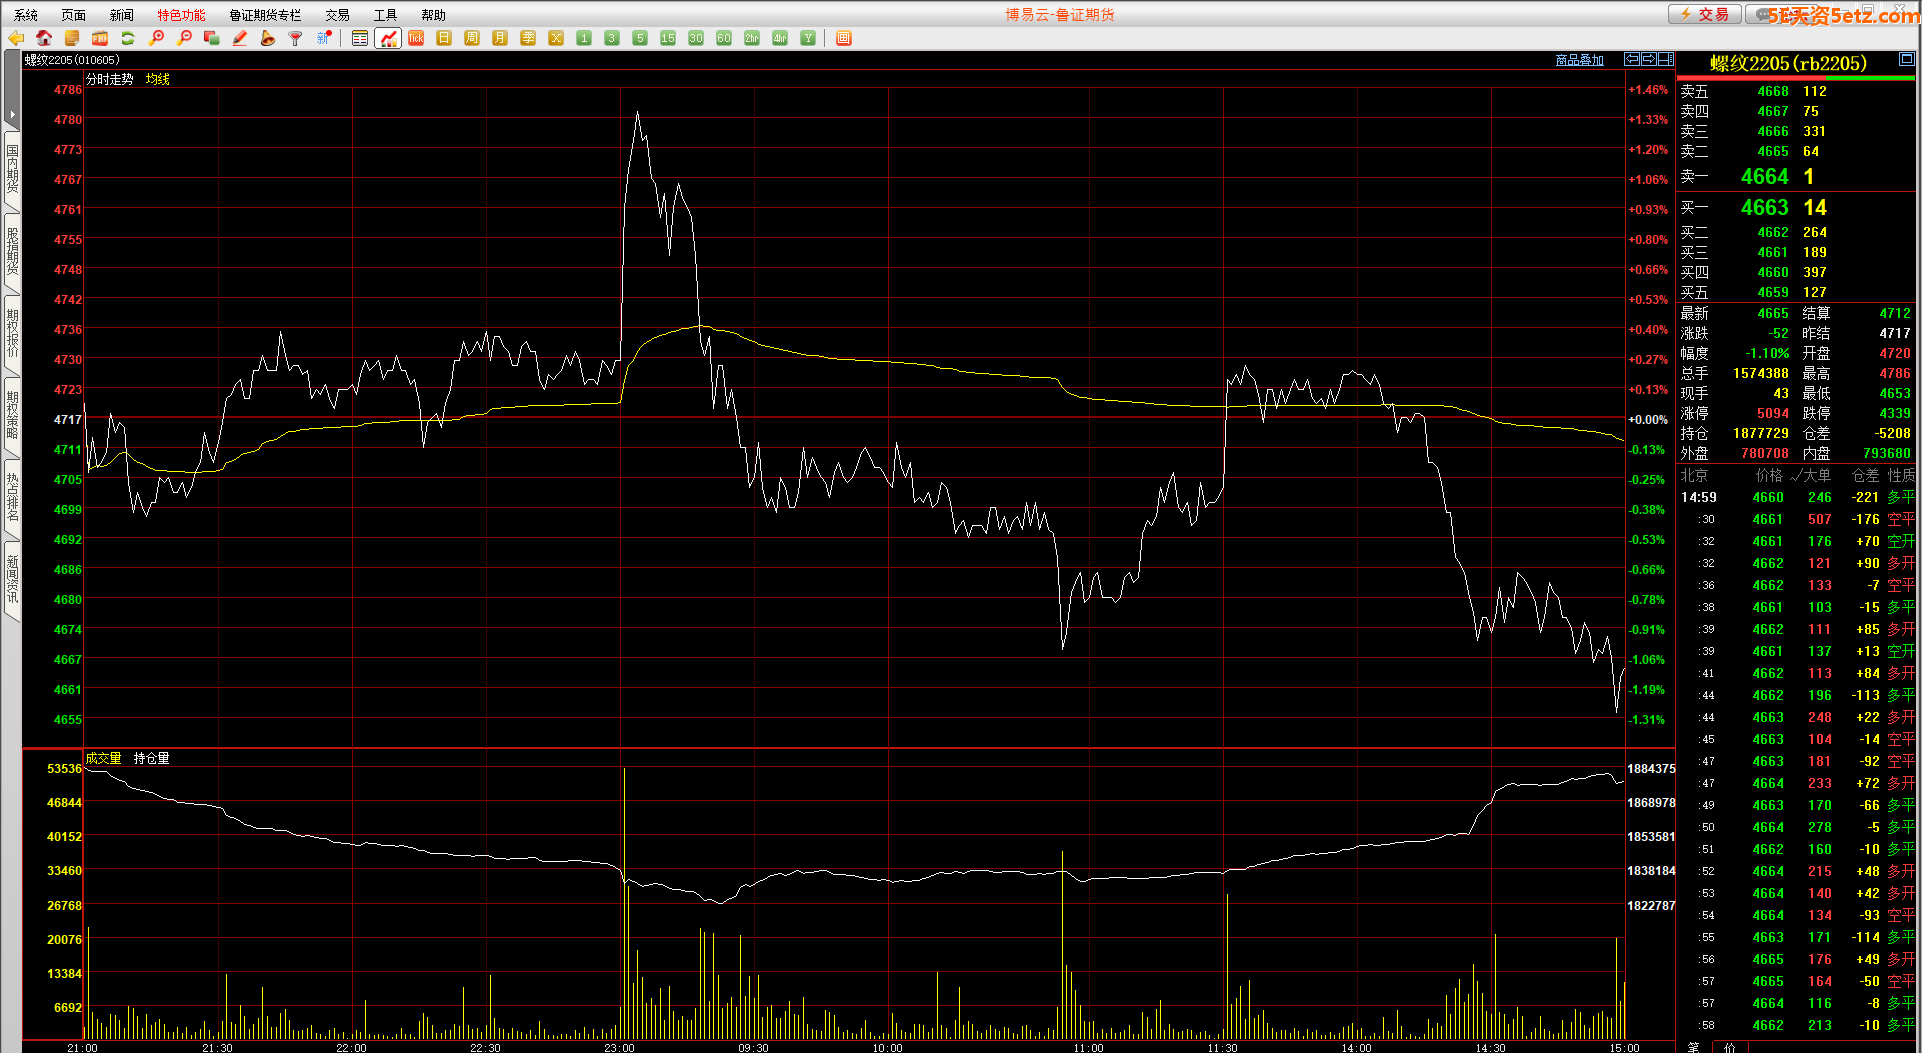Switch to Tick chart view
1922x1053 pixels.
coord(416,38)
